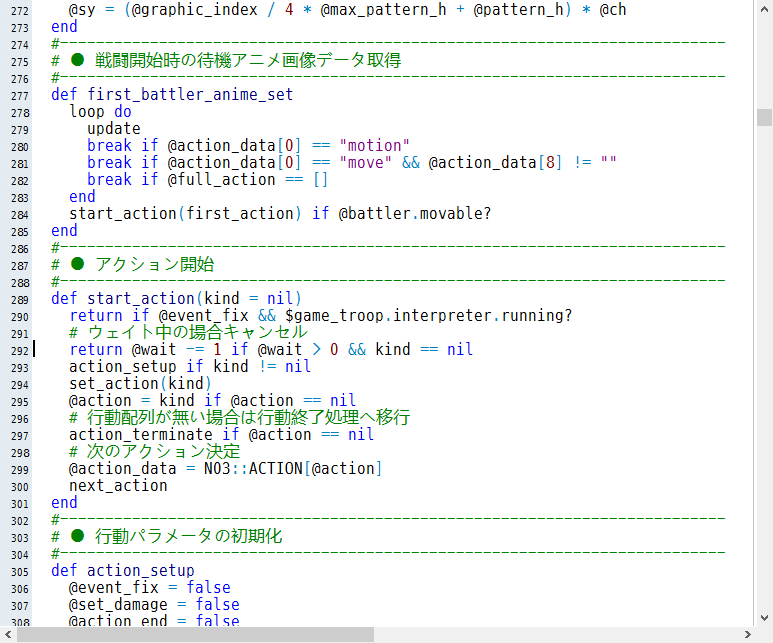Click the horizontal scrollbar left arrow
Screen dimensions: 773x643
pyautogui.click(x=8, y=635)
